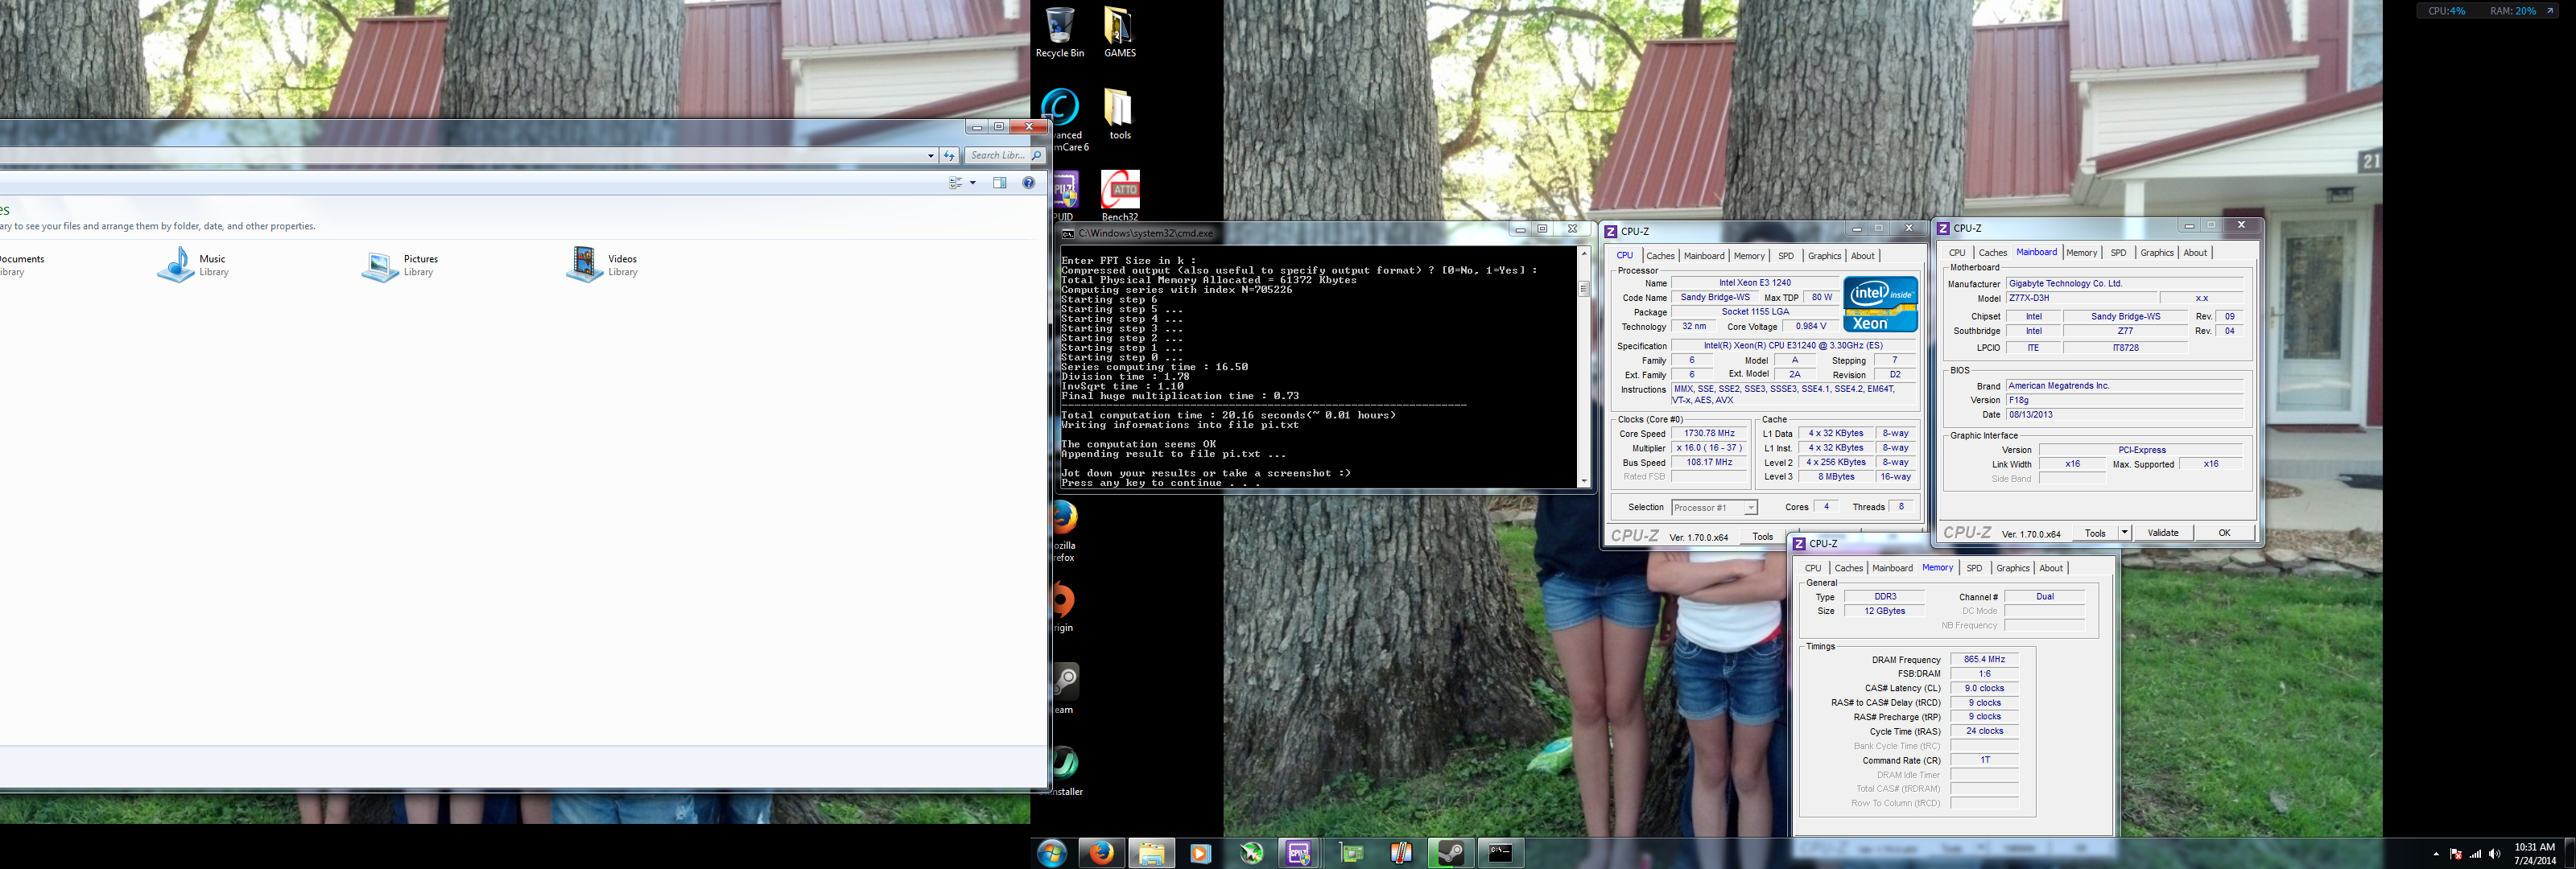Click the Help icon in Libraries window
Screen dimensions: 2576x869
(1028, 183)
